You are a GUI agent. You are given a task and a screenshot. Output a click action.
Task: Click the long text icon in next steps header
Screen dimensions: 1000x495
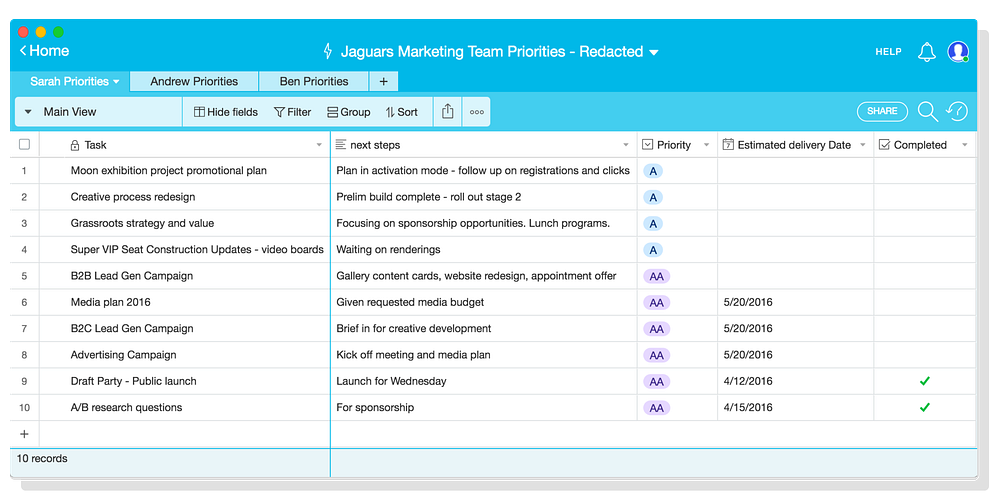(341, 145)
